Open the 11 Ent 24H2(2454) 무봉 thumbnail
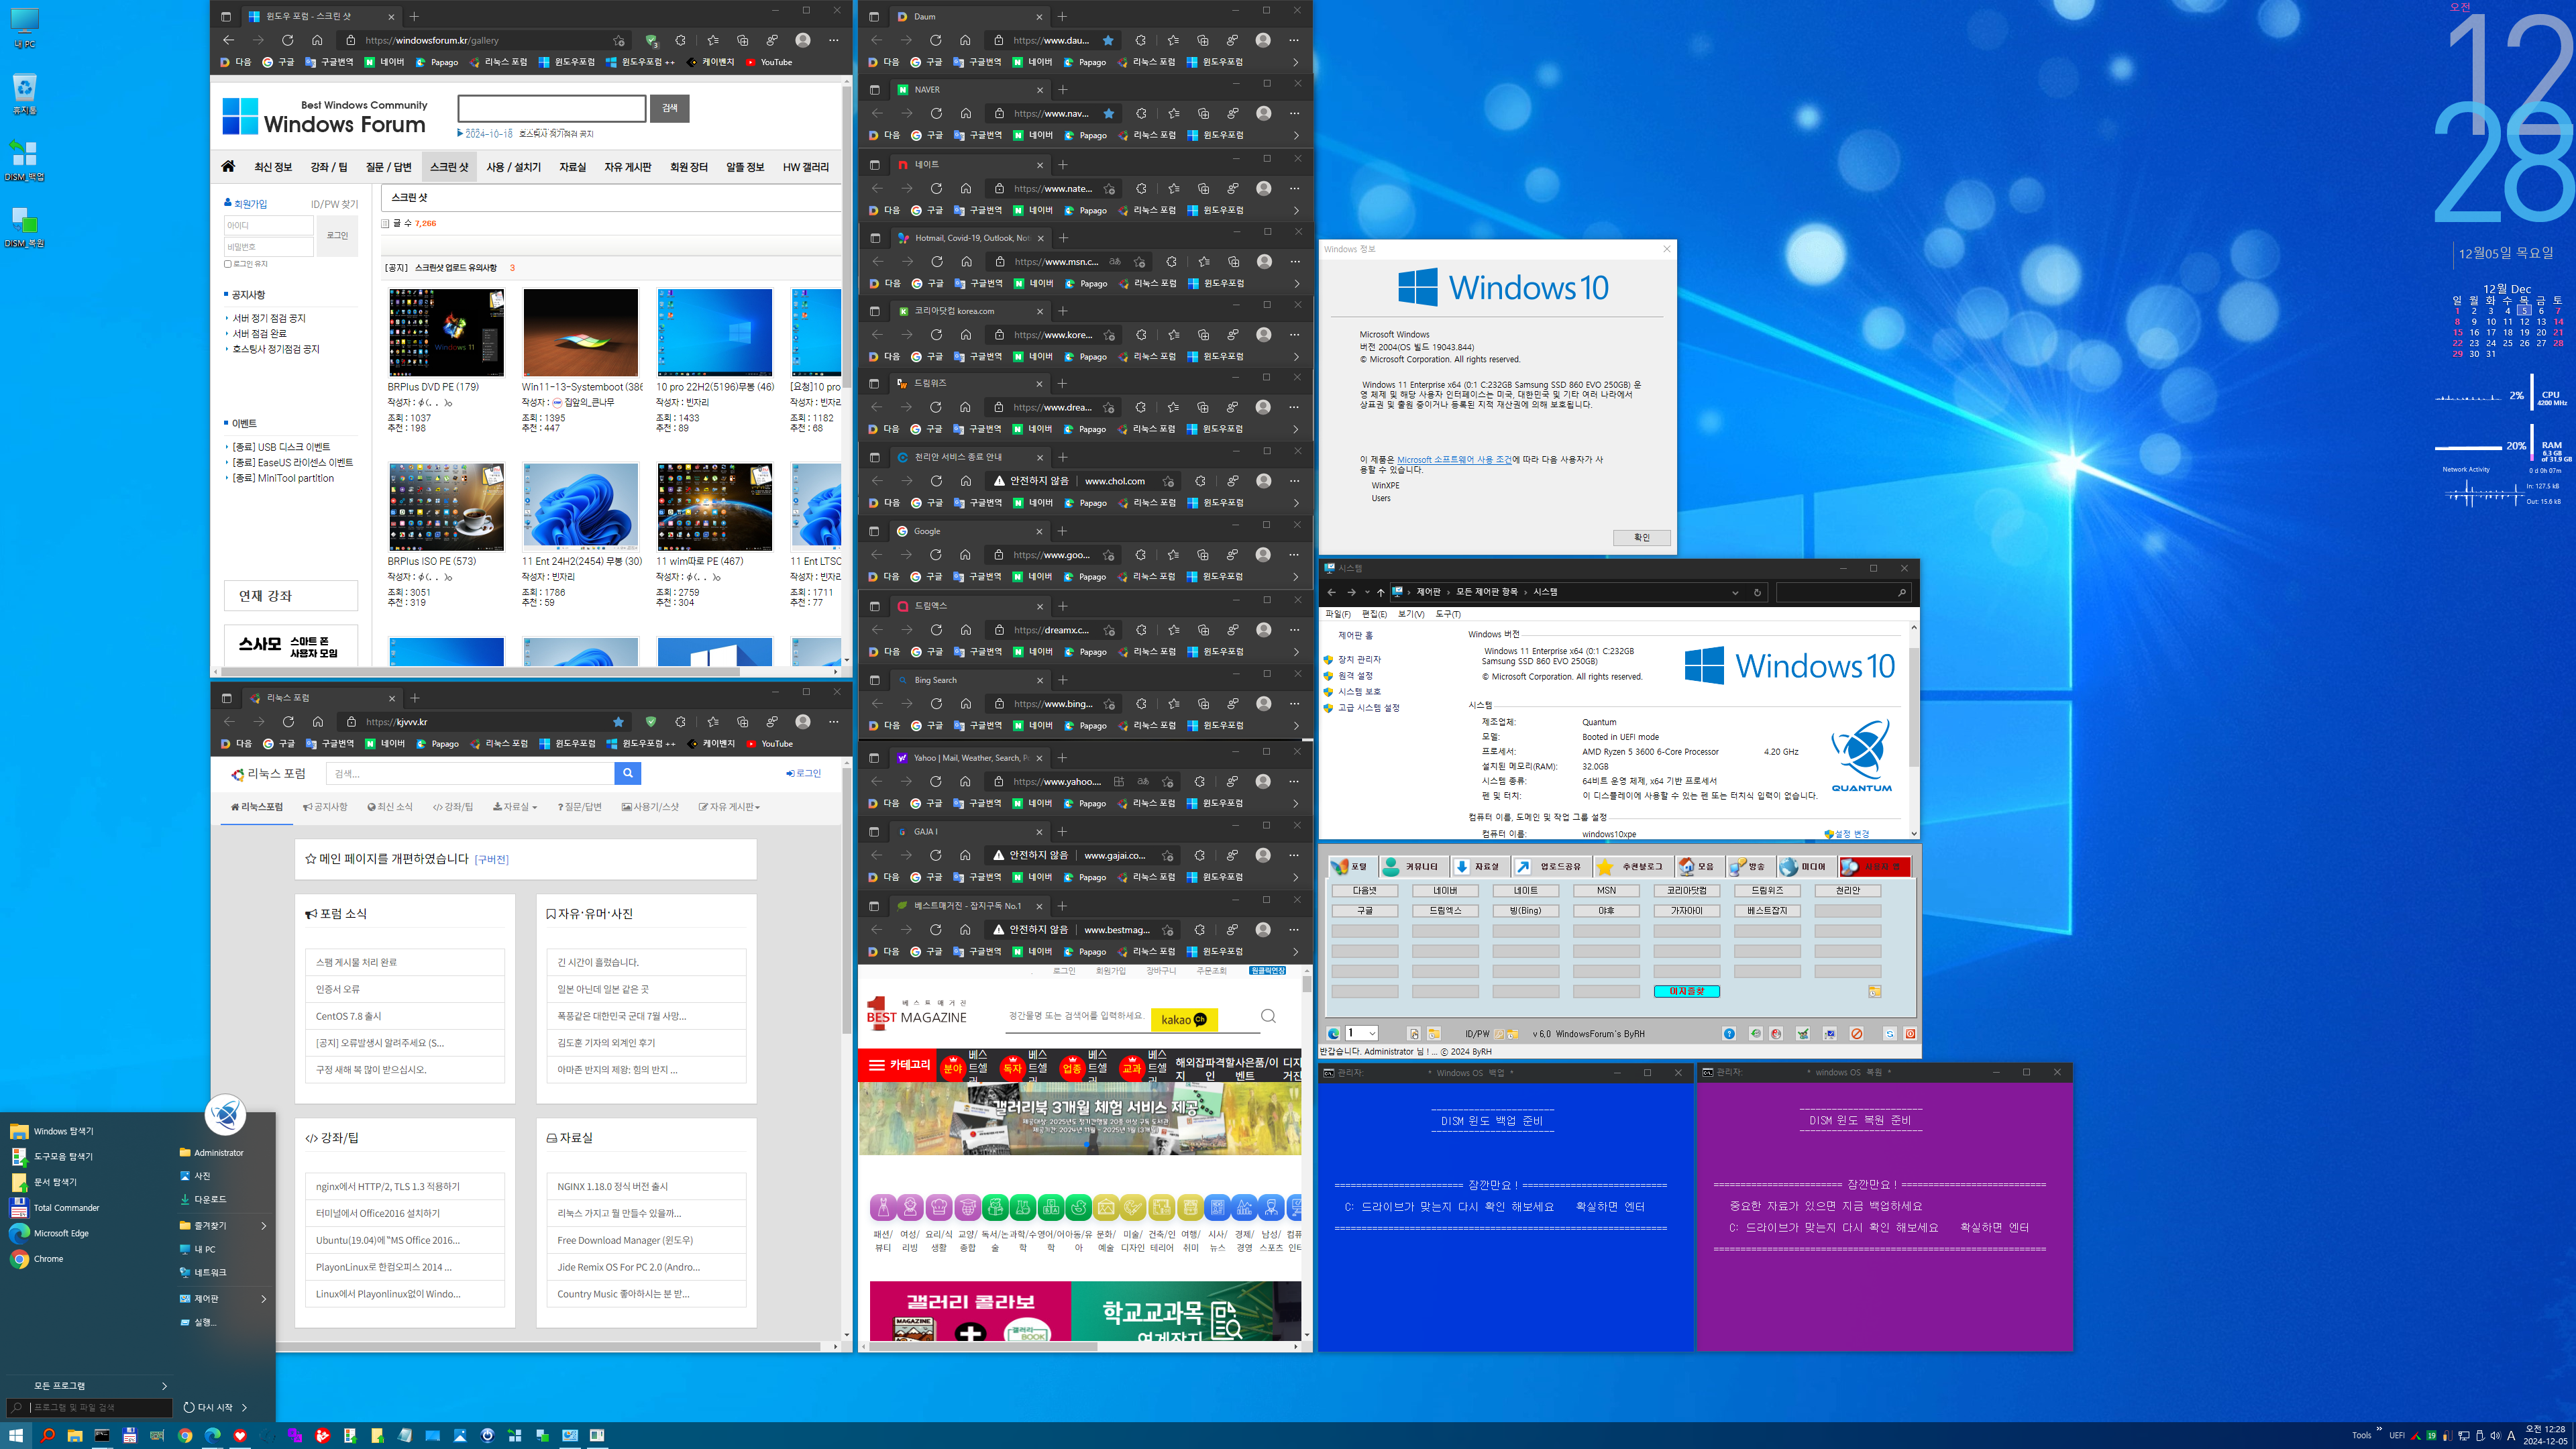This screenshot has height=1449, width=2576. pyautogui.click(x=580, y=507)
